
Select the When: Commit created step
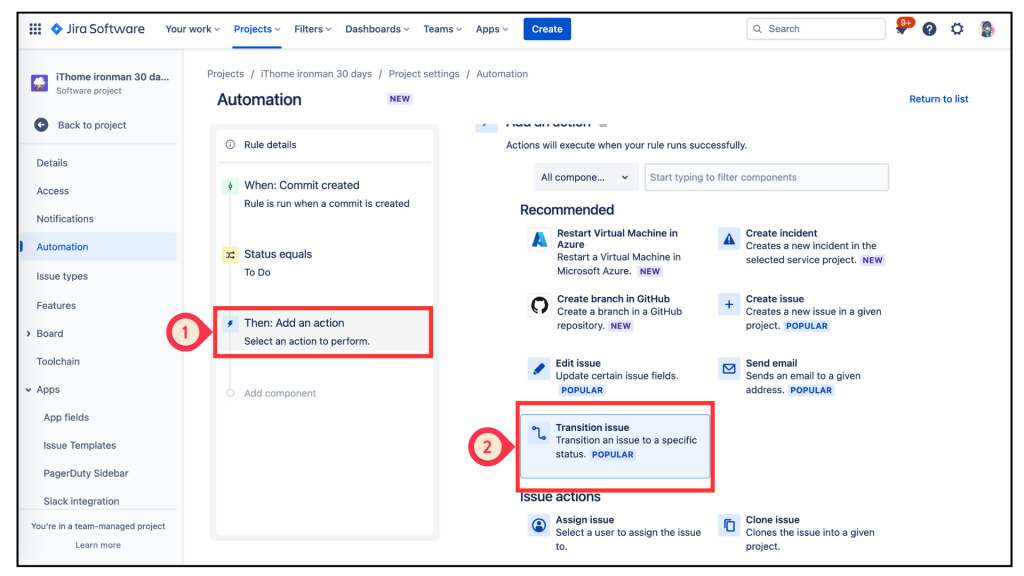point(325,194)
